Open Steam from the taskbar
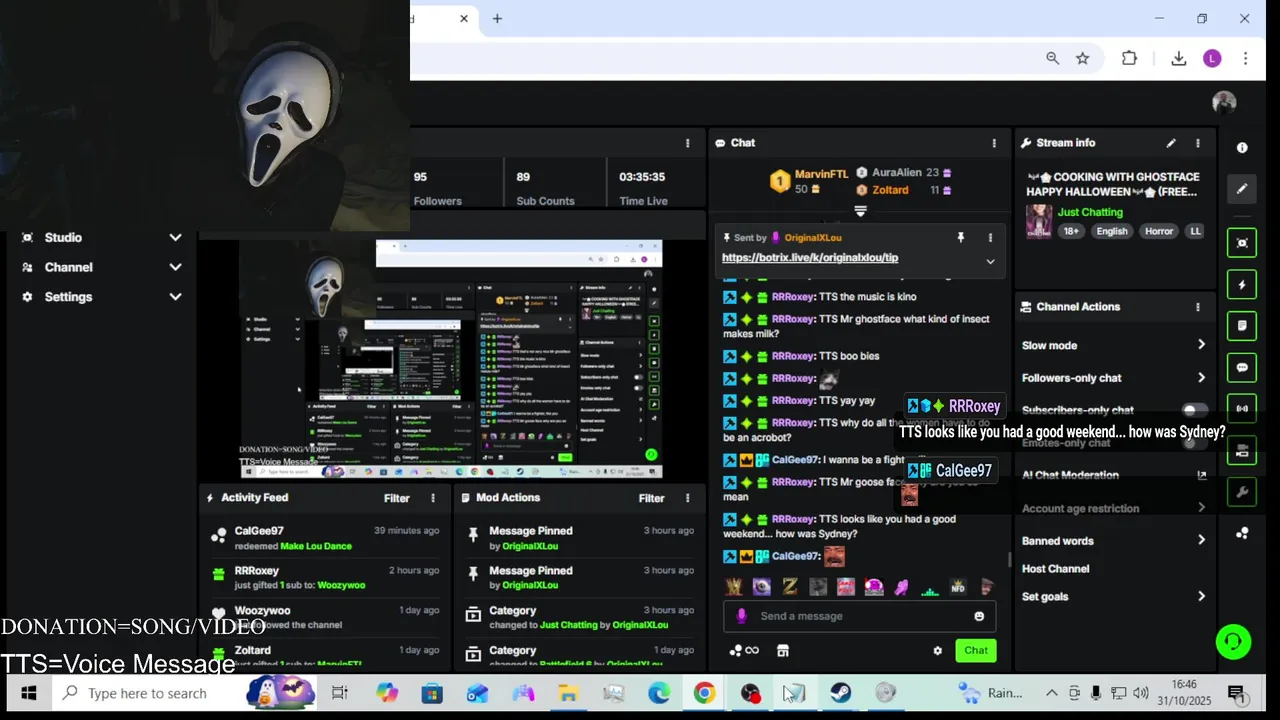The height and width of the screenshot is (720, 1280). [x=840, y=693]
